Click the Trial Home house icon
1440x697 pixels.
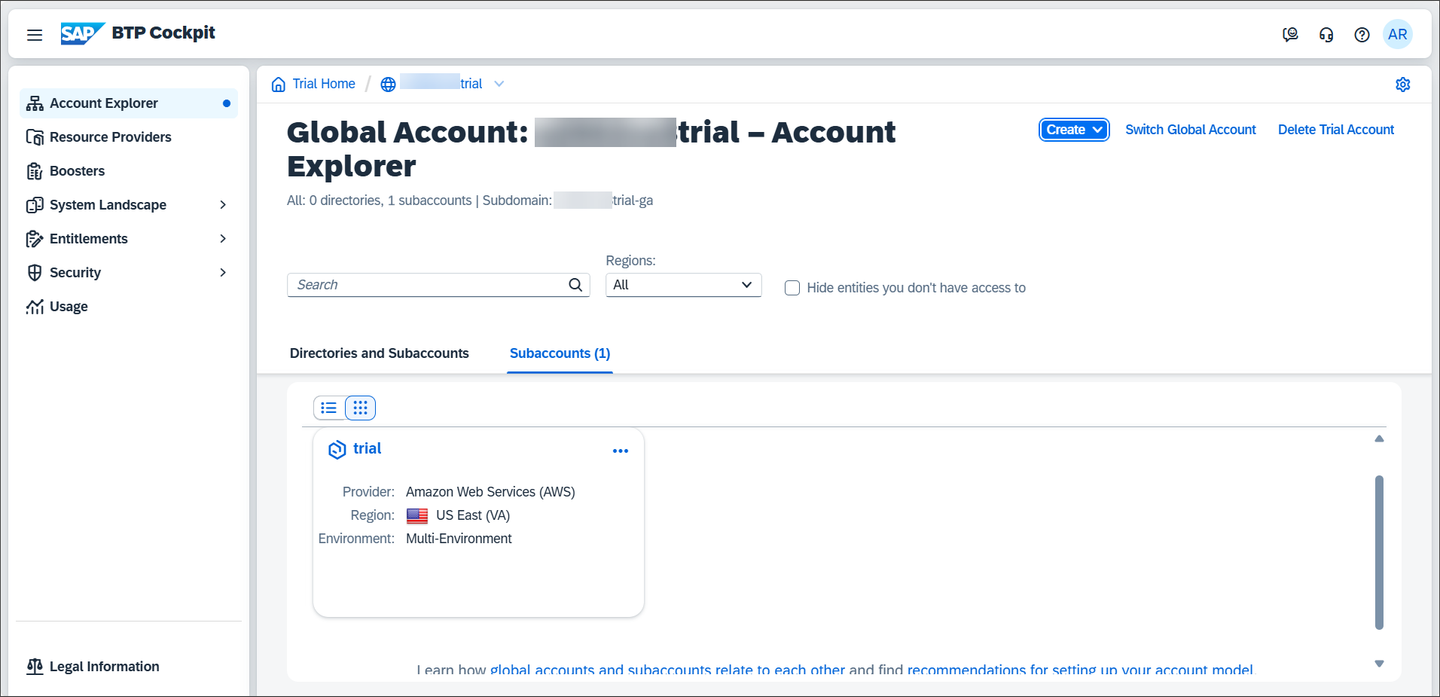[278, 84]
